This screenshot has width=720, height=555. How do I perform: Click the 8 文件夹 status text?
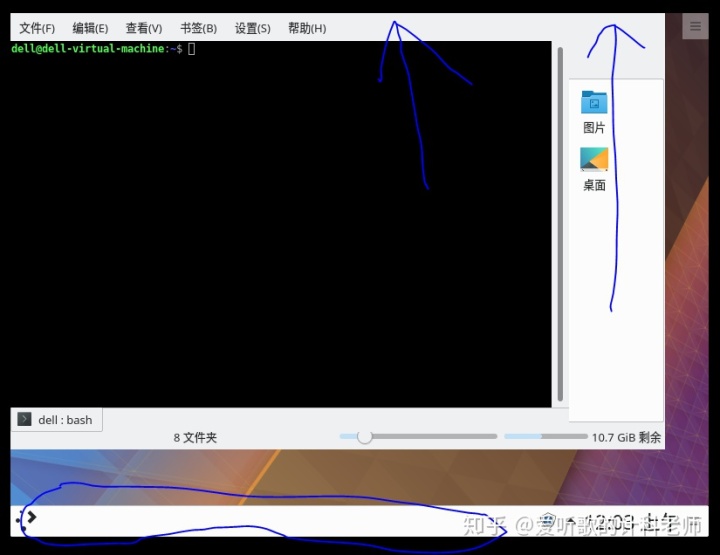[195, 437]
